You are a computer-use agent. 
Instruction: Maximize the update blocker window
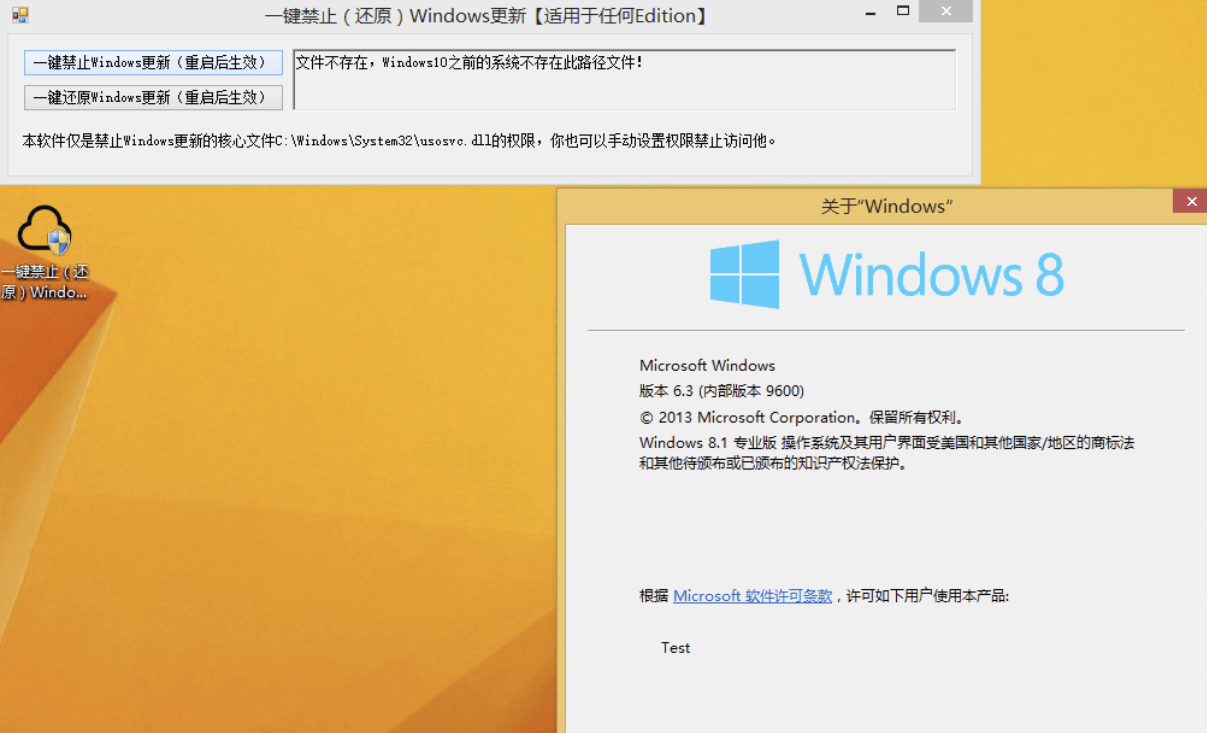905,12
